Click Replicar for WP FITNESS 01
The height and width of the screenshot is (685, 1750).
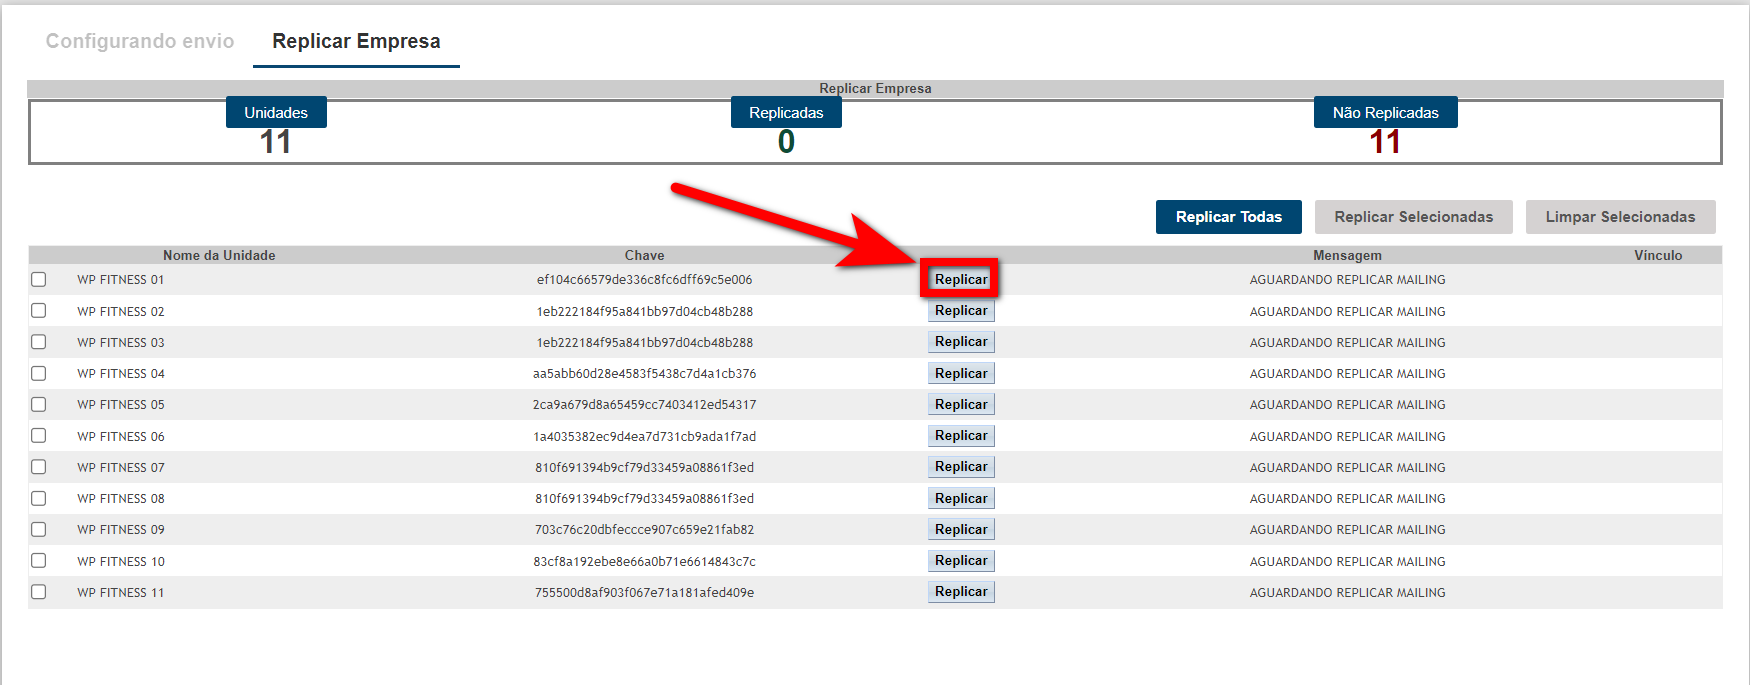pyautogui.click(x=960, y=280)
